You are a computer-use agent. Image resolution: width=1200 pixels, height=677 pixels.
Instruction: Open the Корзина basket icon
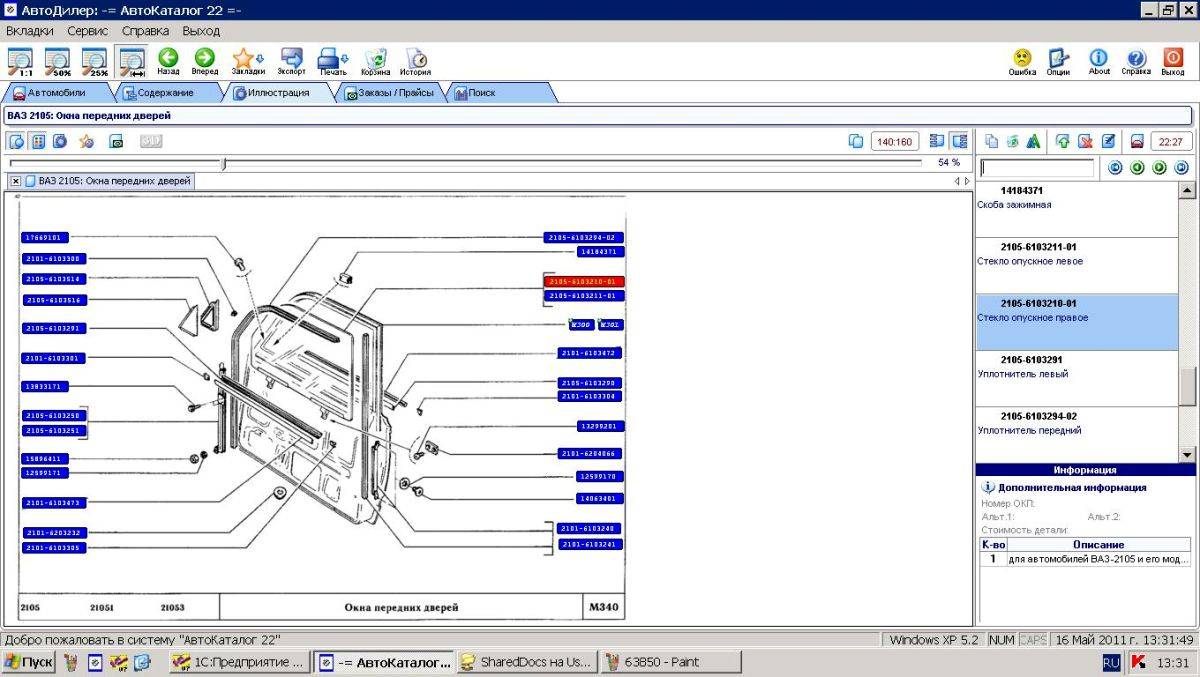click(x=376, y=62)
